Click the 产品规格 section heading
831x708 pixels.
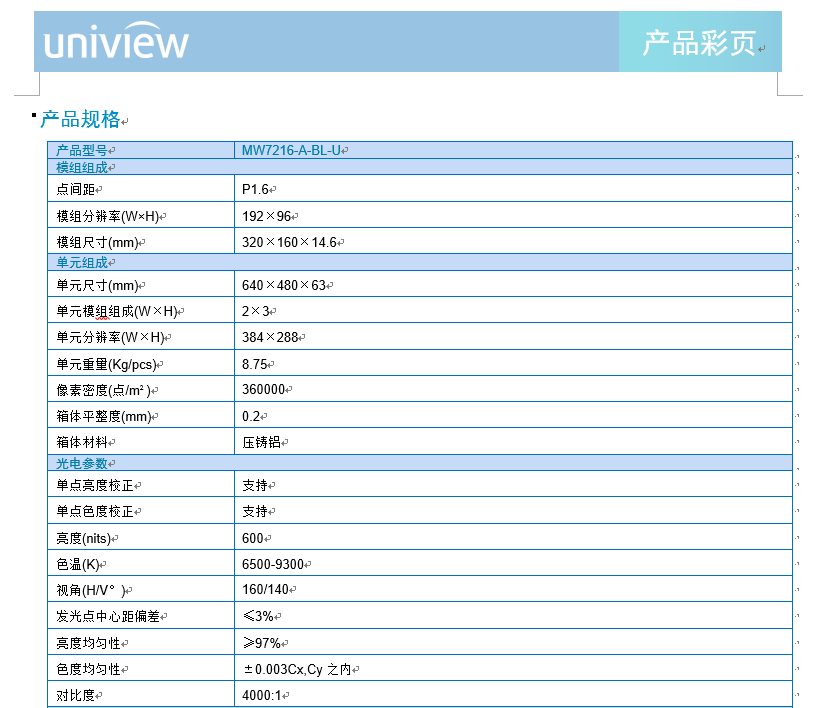click(x=80, y=120)
